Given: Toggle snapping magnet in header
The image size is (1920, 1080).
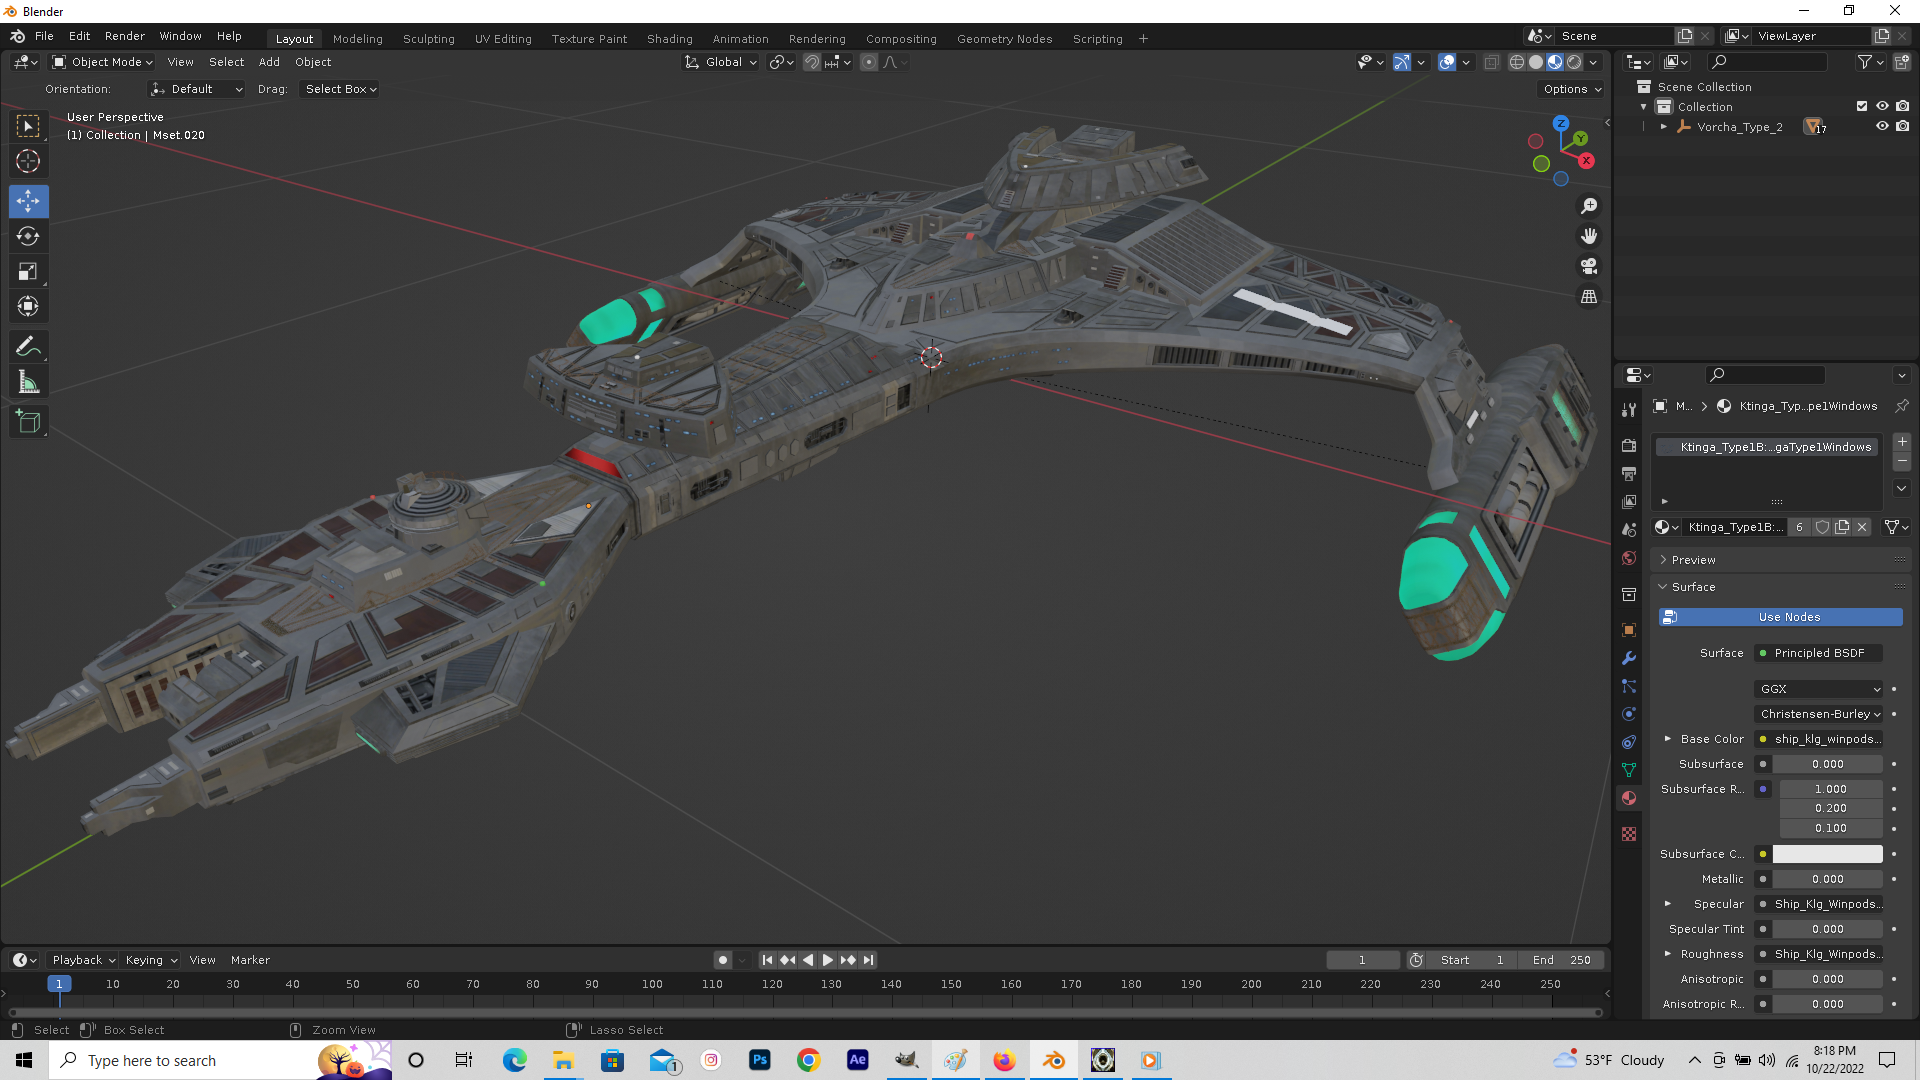Looking at the screenshot, I should point(812,62).
